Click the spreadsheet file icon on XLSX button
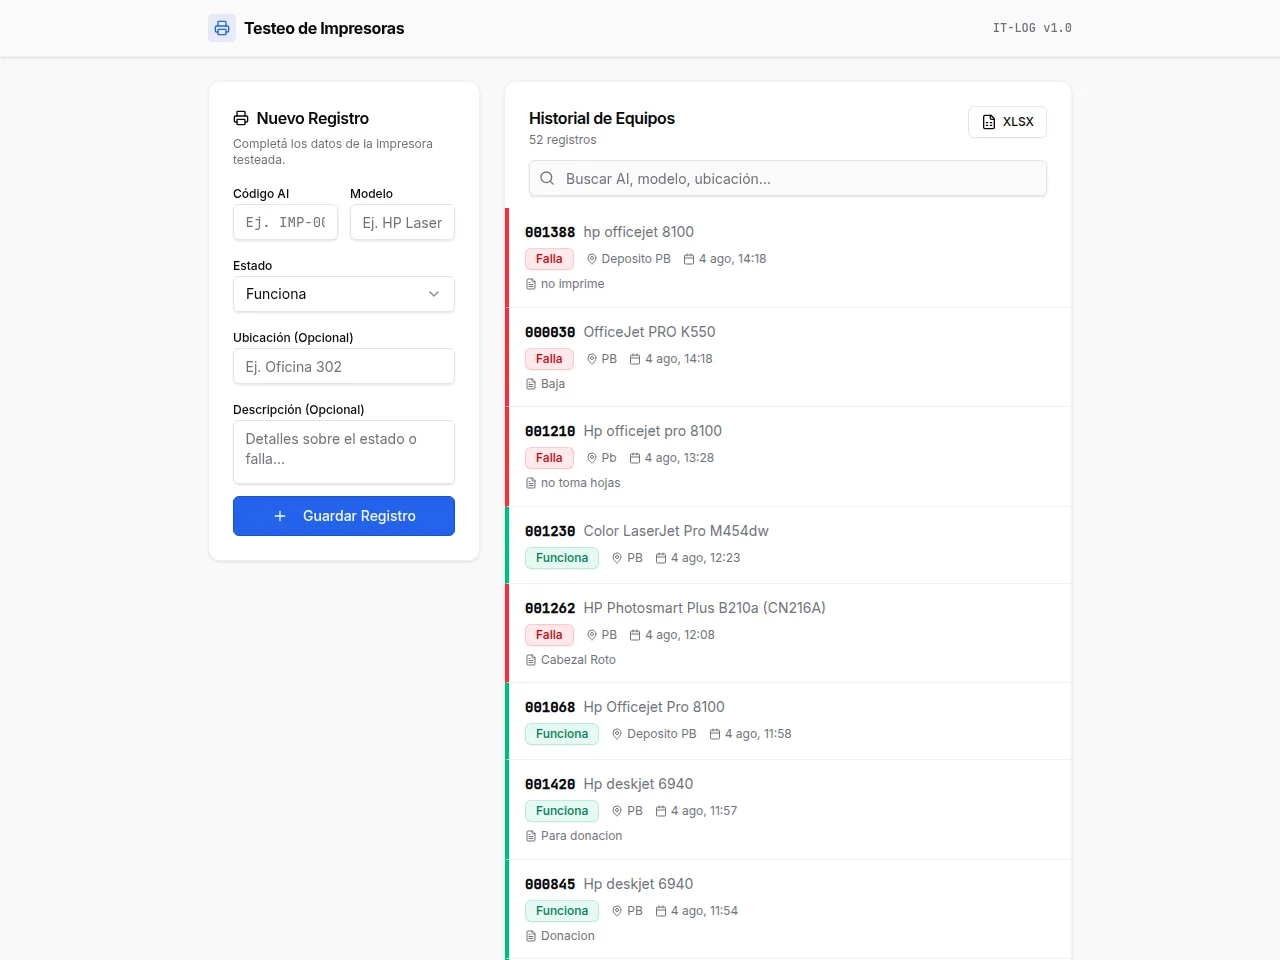Viewport: 1280px width, 960px height. [x=989, y=122]
